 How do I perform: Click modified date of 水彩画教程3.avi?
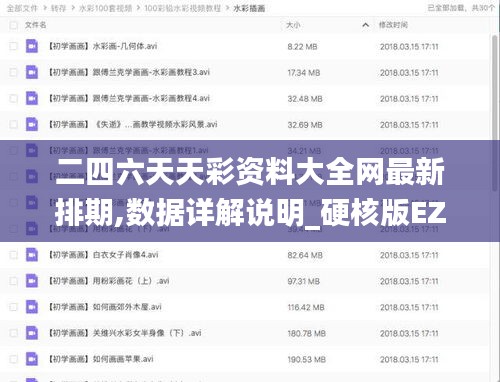click(x=409, y=72)
